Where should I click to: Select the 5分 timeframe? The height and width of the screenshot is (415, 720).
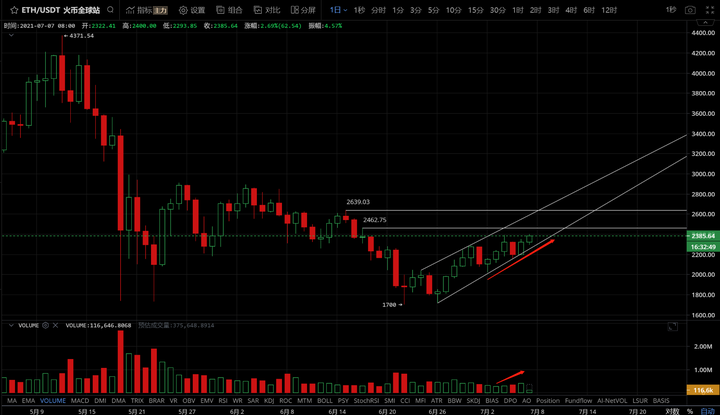433,10
